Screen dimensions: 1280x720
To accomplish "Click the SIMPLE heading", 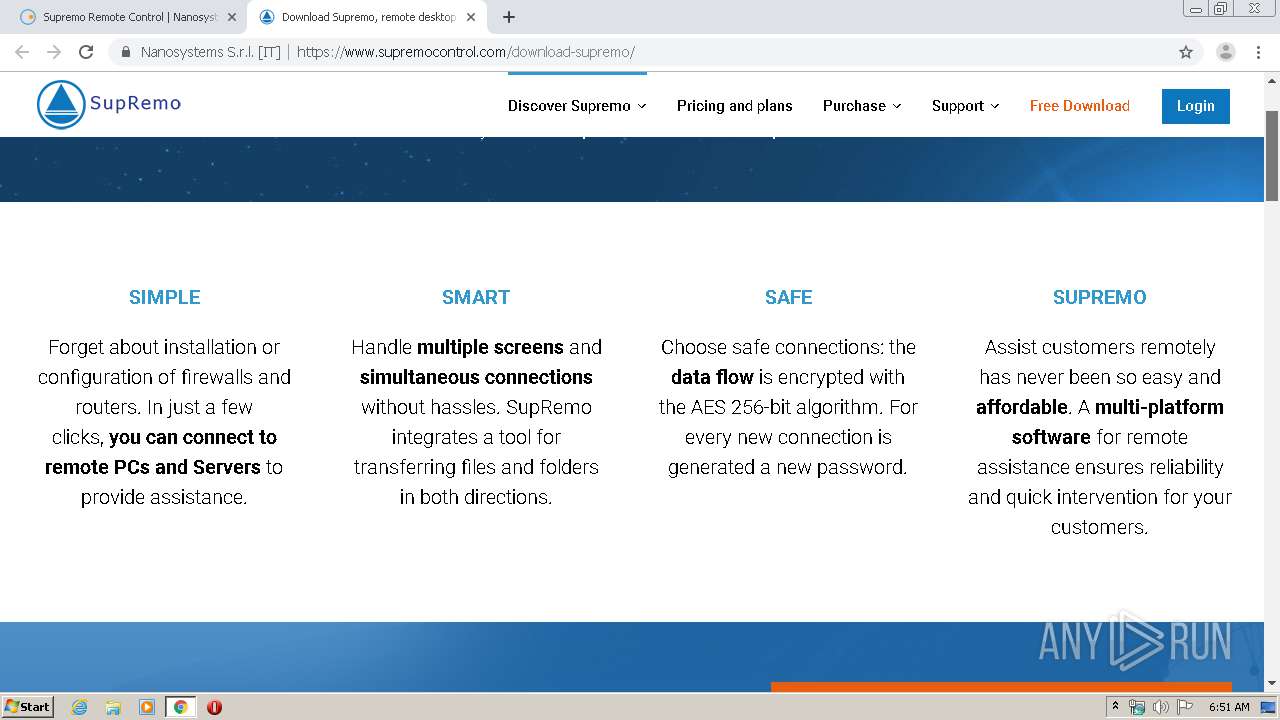I will point(165,297).
